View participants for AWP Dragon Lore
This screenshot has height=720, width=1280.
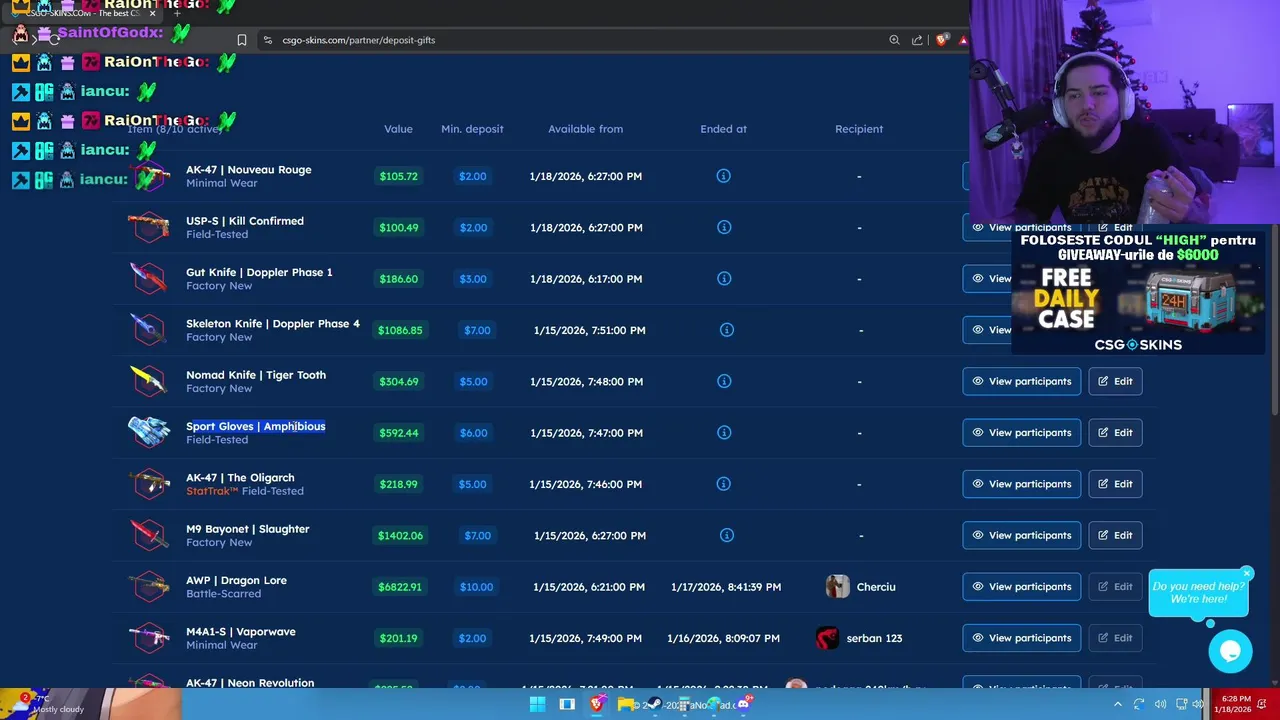pos(1022,586)
